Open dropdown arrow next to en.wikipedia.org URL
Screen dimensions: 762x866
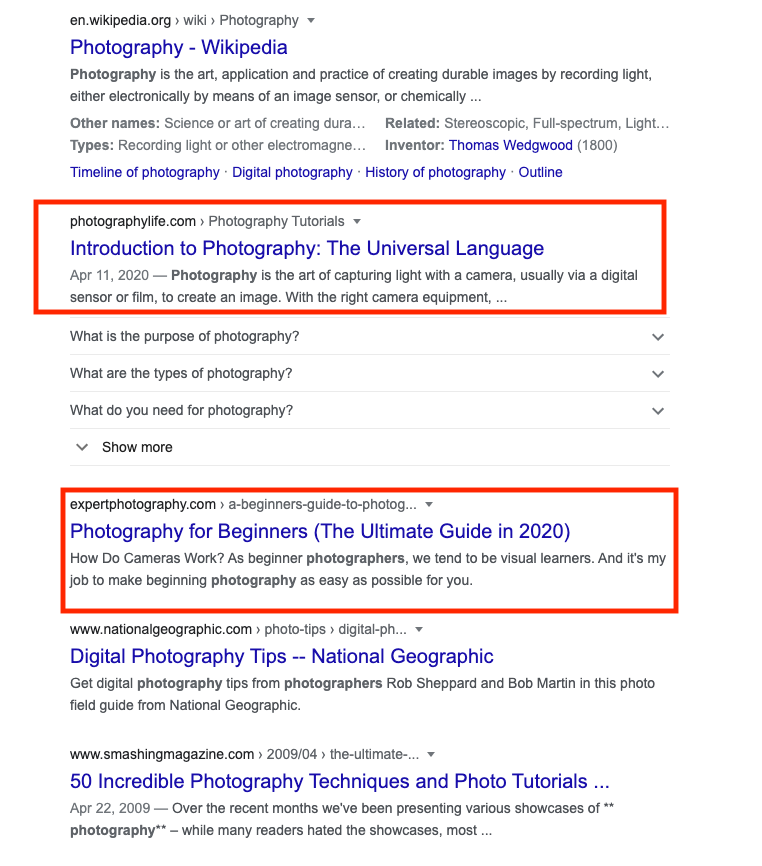click(311, 20)
